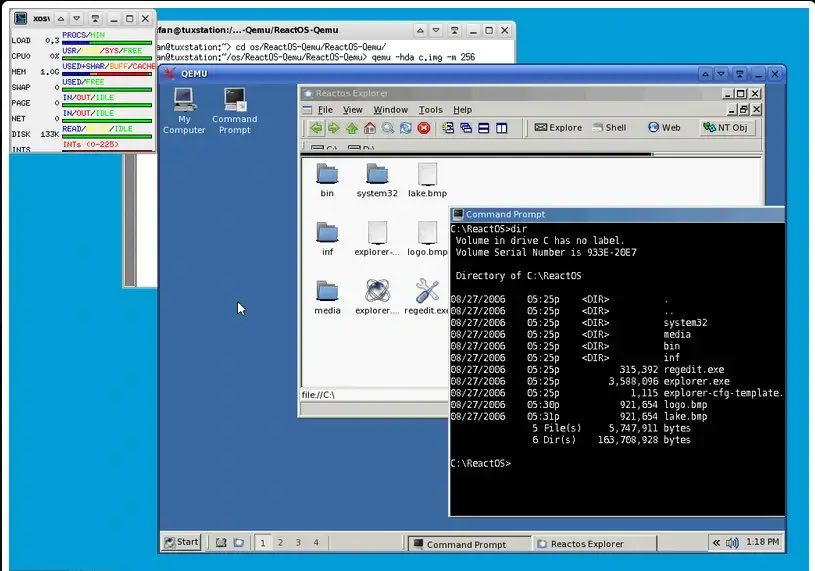This screenshot has height=571, width=815.
Task: Click the MDI child icon beside File menu
Action: click(307, 110)
